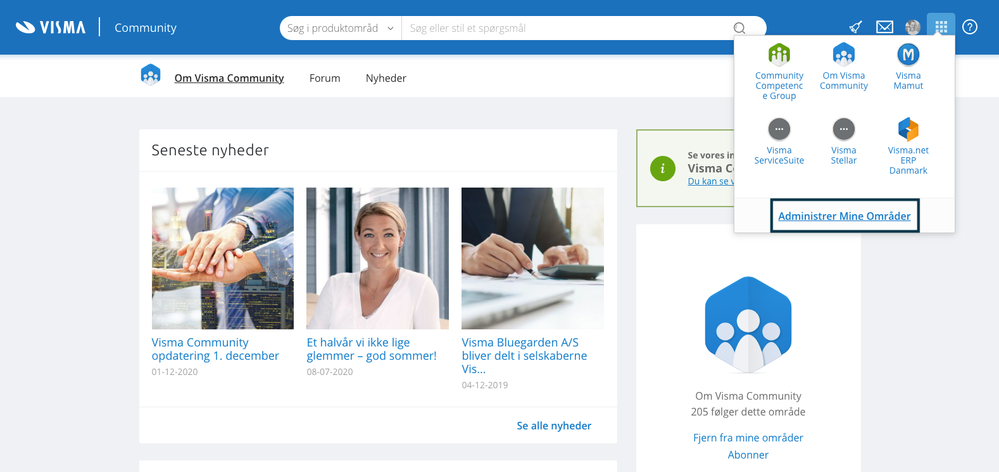Click the Visma logo

click(x=50, y=27)
